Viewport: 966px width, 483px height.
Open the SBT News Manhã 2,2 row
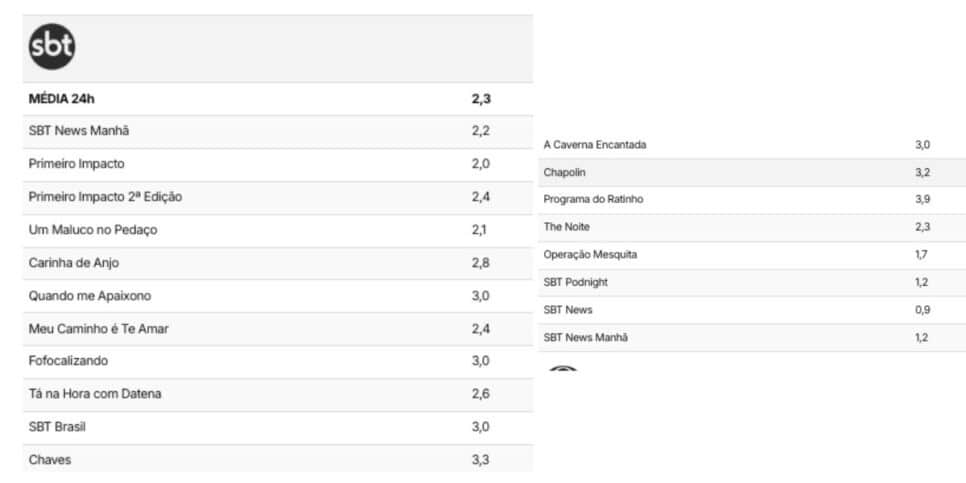tap(278, 131)
